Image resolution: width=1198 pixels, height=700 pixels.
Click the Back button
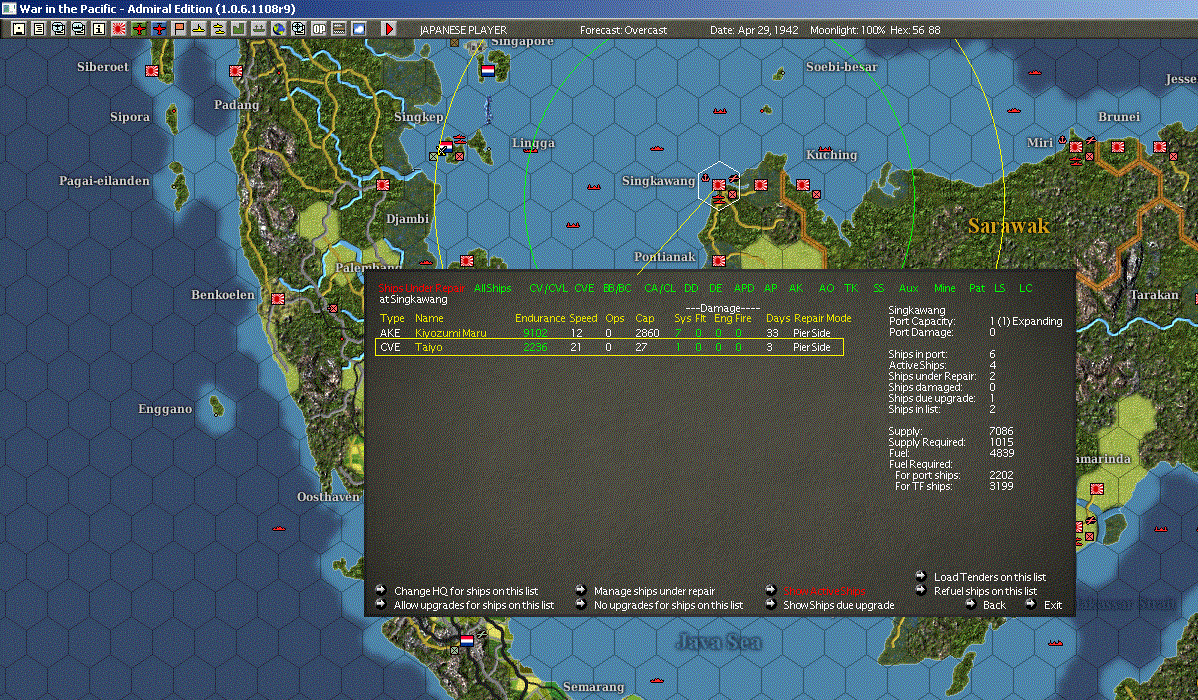click(x=994, y=605)
